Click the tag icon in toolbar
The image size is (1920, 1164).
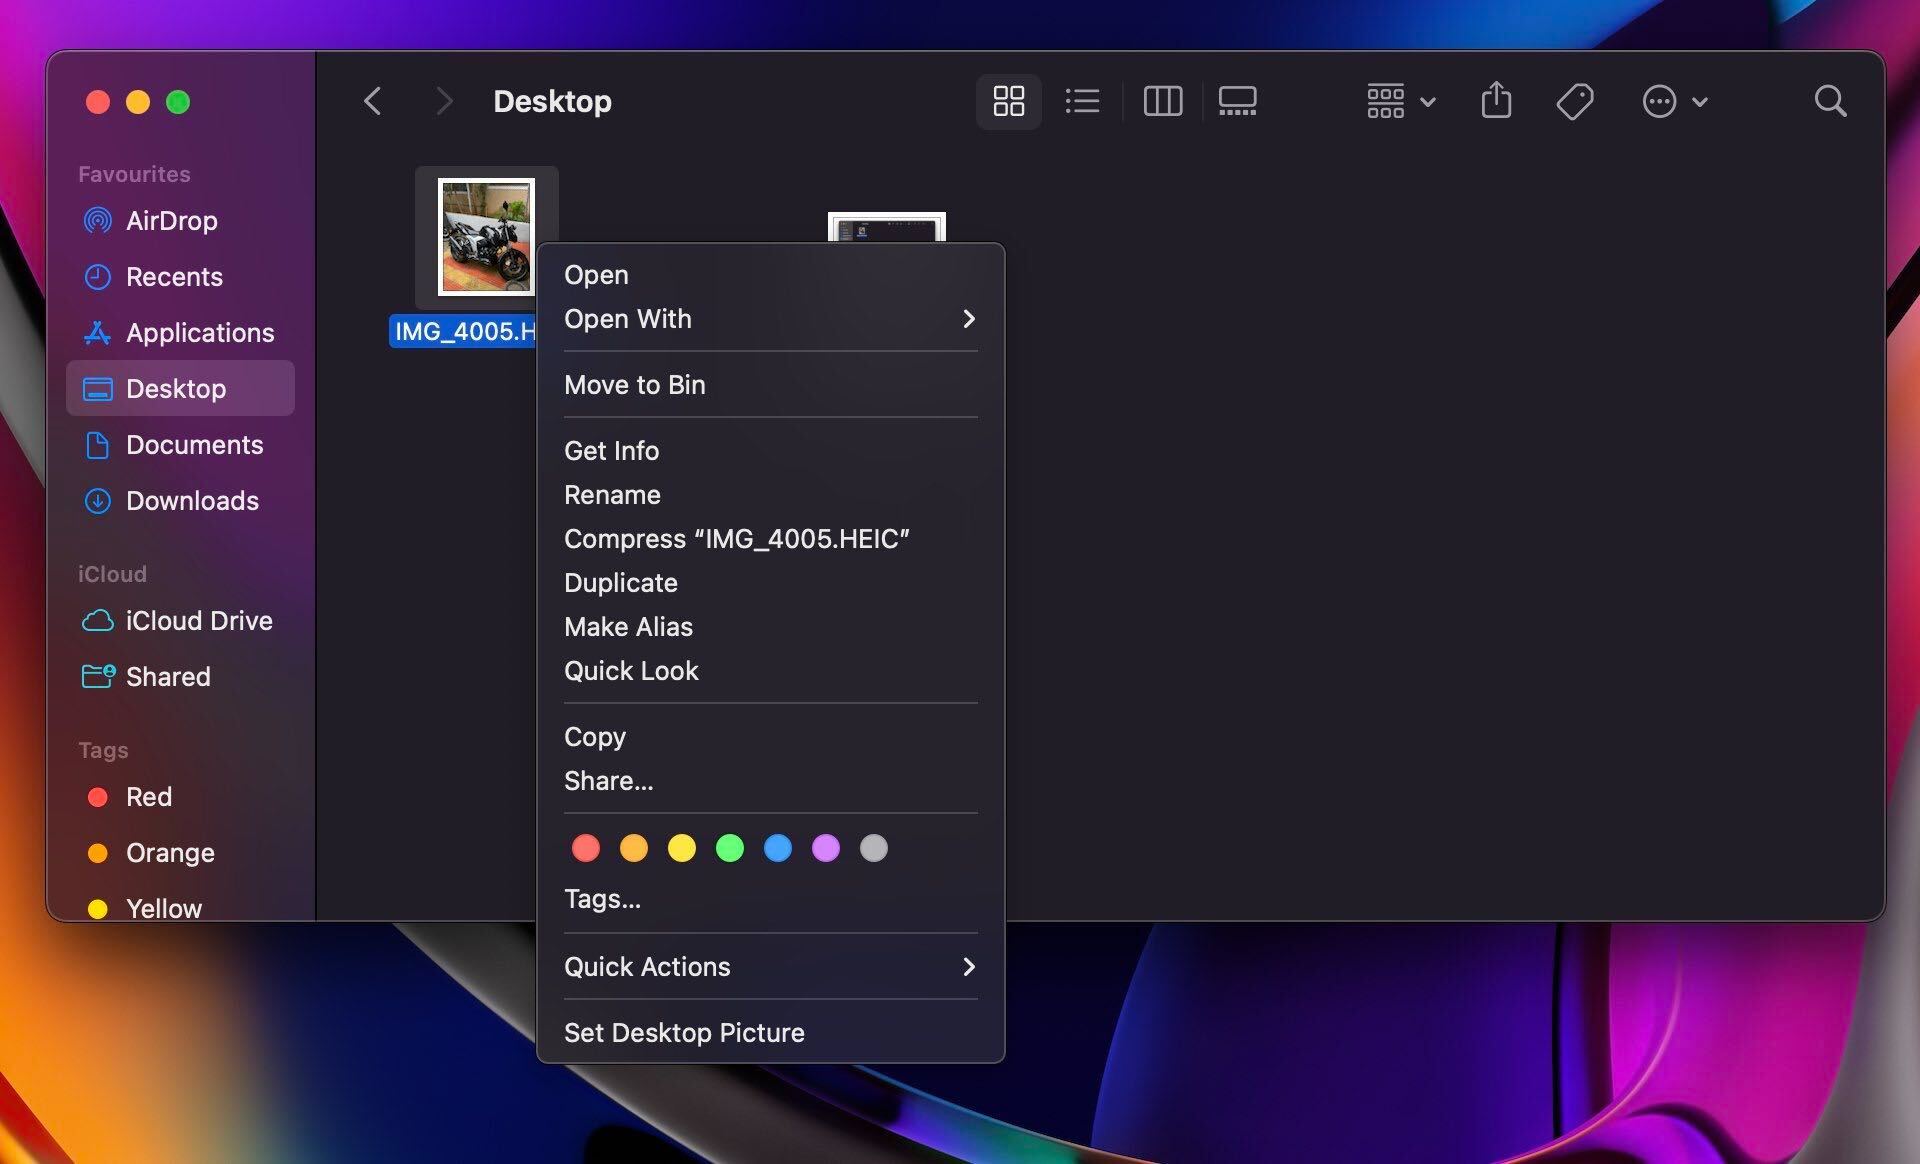1575,101
